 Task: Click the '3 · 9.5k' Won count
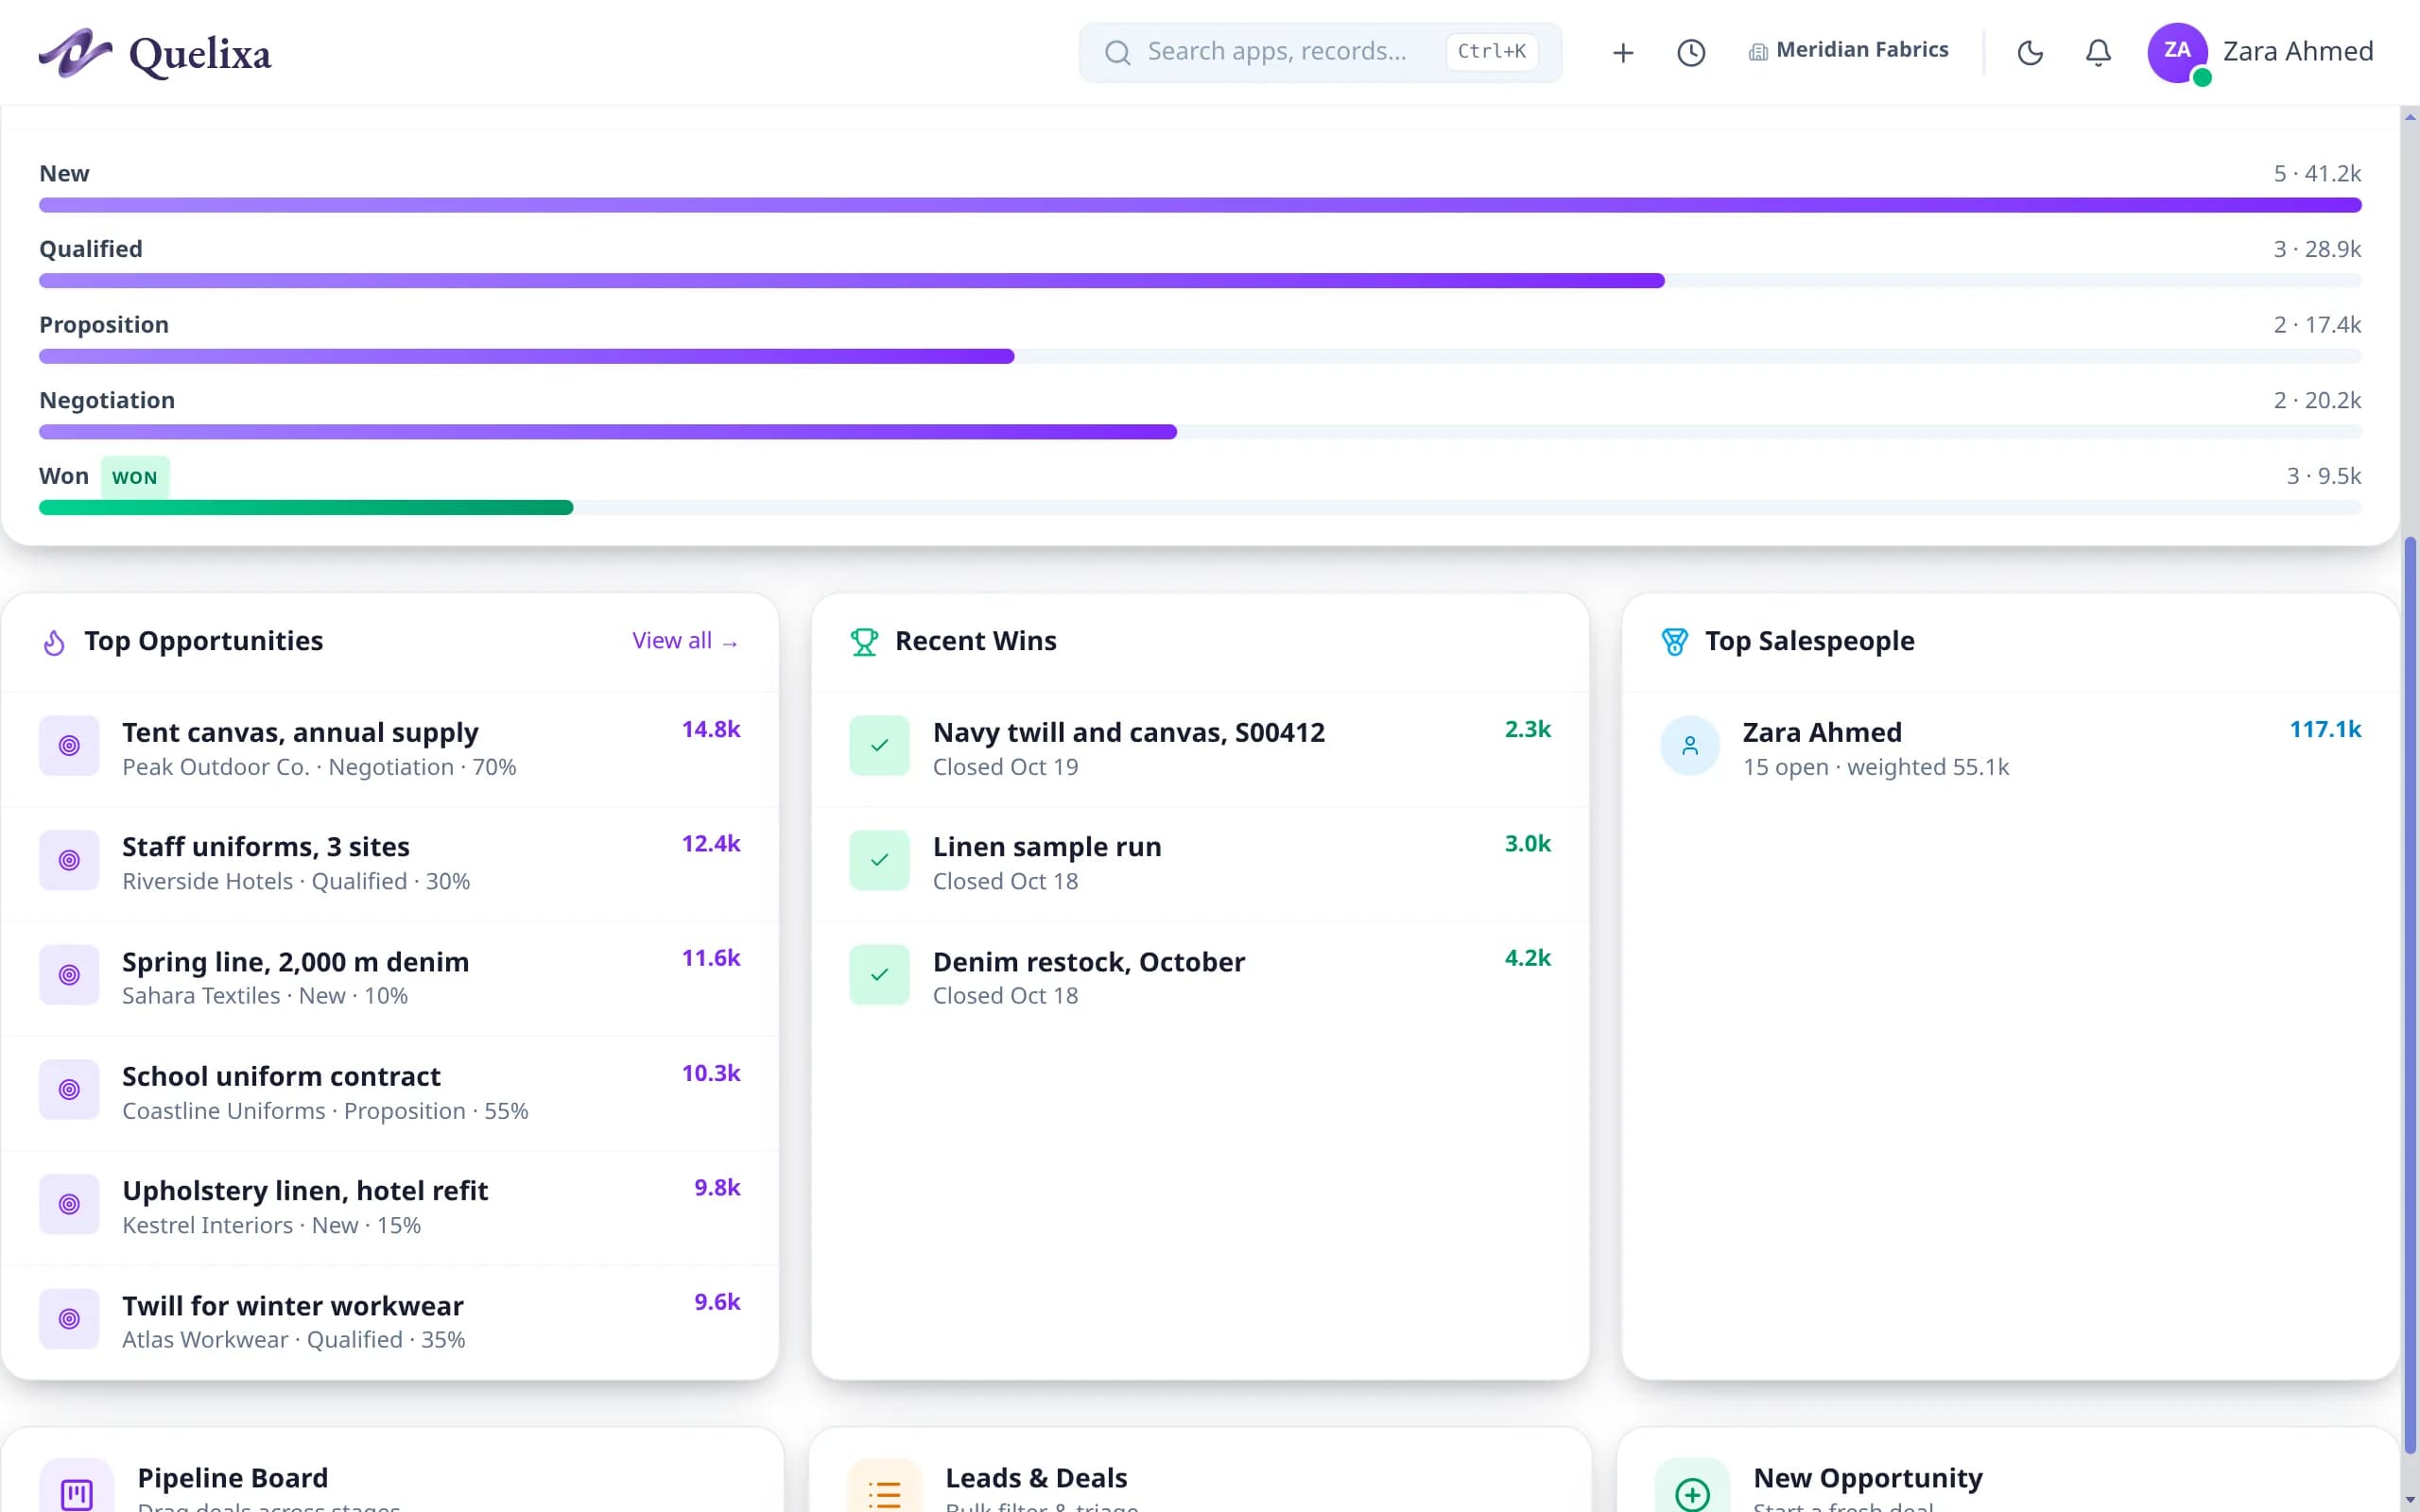click(x=2324, y=476)
